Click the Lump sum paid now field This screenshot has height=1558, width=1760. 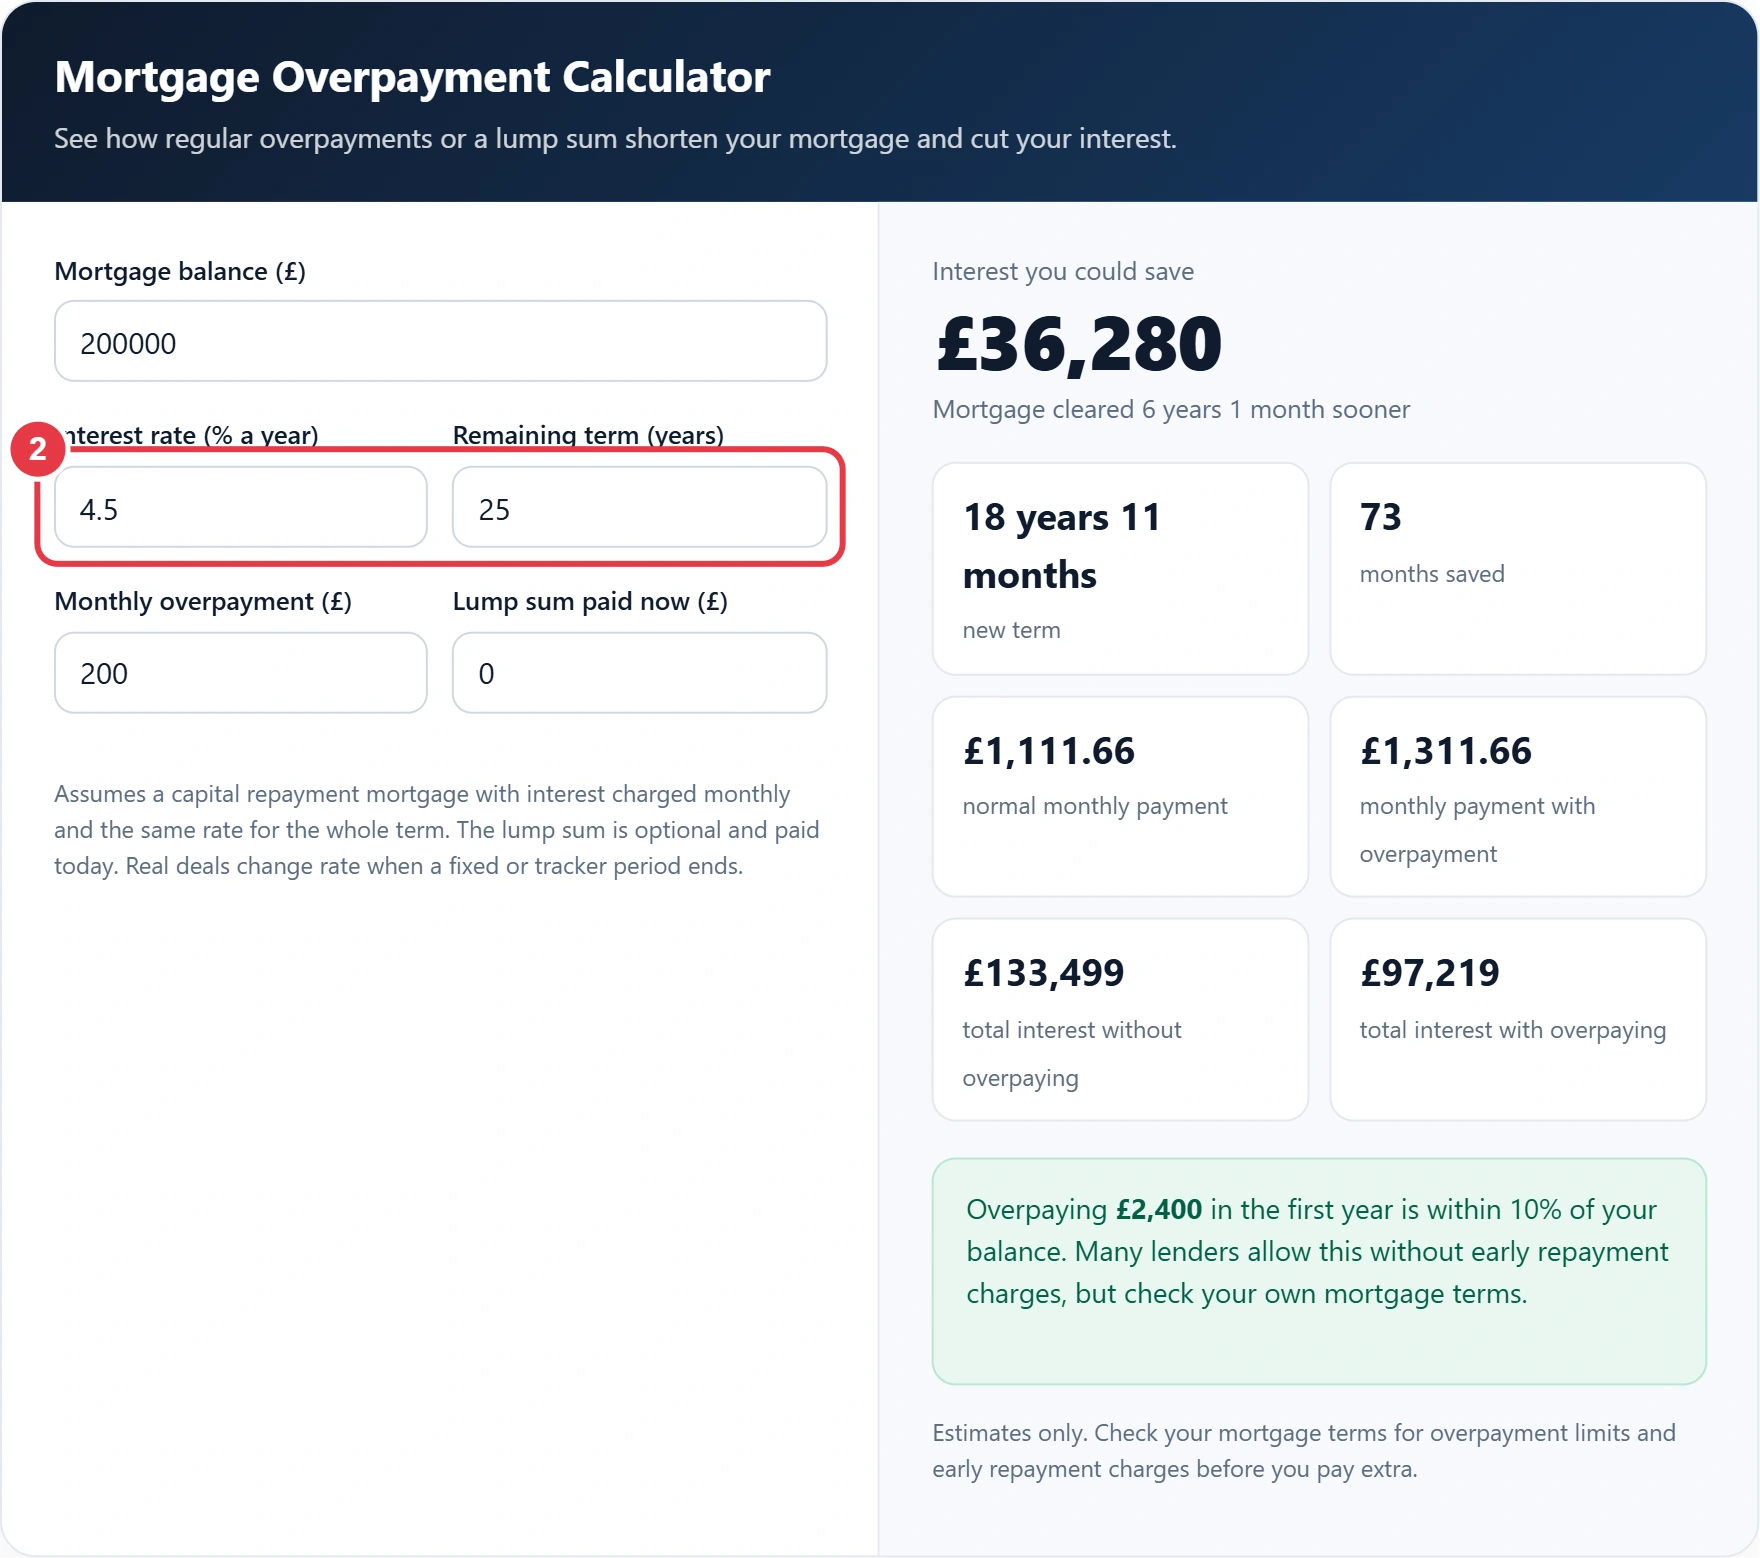(639, 673)
